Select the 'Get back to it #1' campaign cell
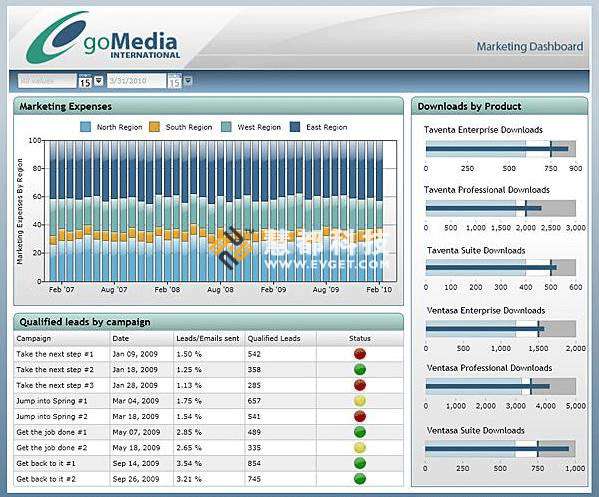The height and width of the screenshot is (497, 599). (x=62, y=463)
